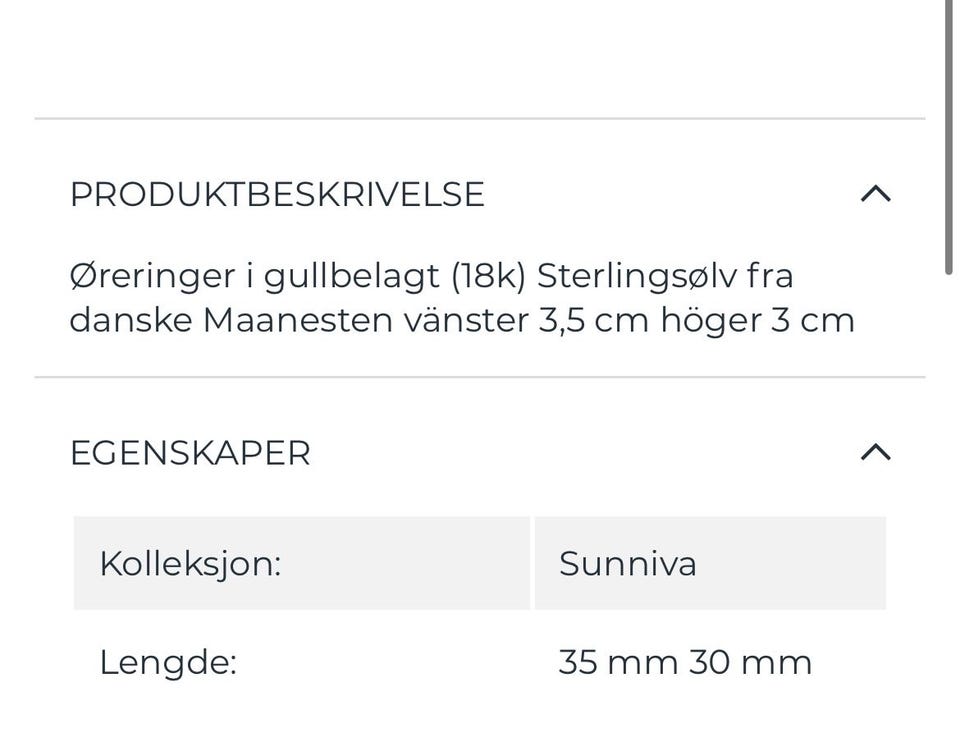This screenshot has width=960, height=742.
Task: Click the divider line above PRODUKTBESKRIVELSE
Action: pyautogui.click(x=480, y=118)
